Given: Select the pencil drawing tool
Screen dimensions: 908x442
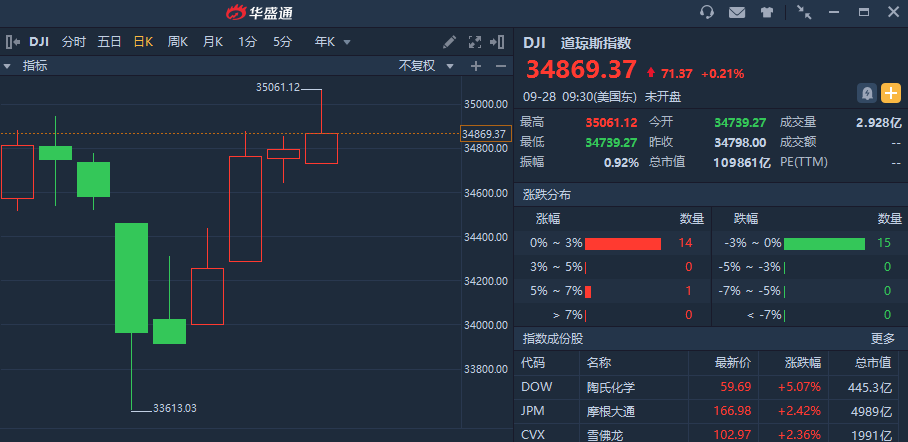Looking at the screenshot, I should [x=449, y=42].
